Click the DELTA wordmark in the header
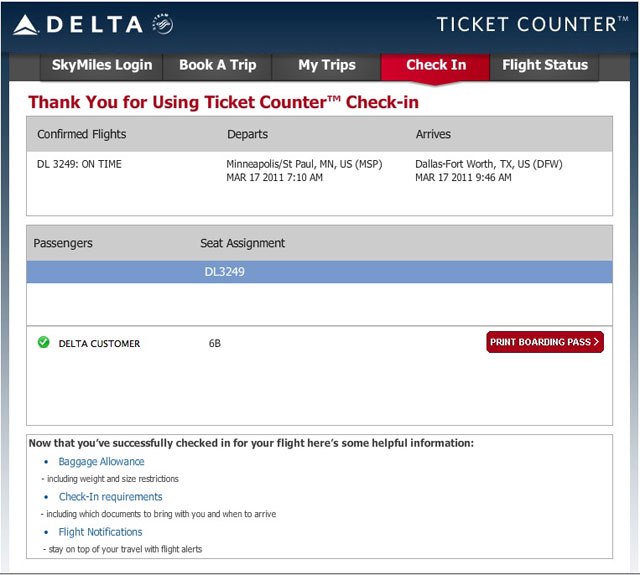Image resolution: width=640 pixels, height=575 pixels. [95, 24]
